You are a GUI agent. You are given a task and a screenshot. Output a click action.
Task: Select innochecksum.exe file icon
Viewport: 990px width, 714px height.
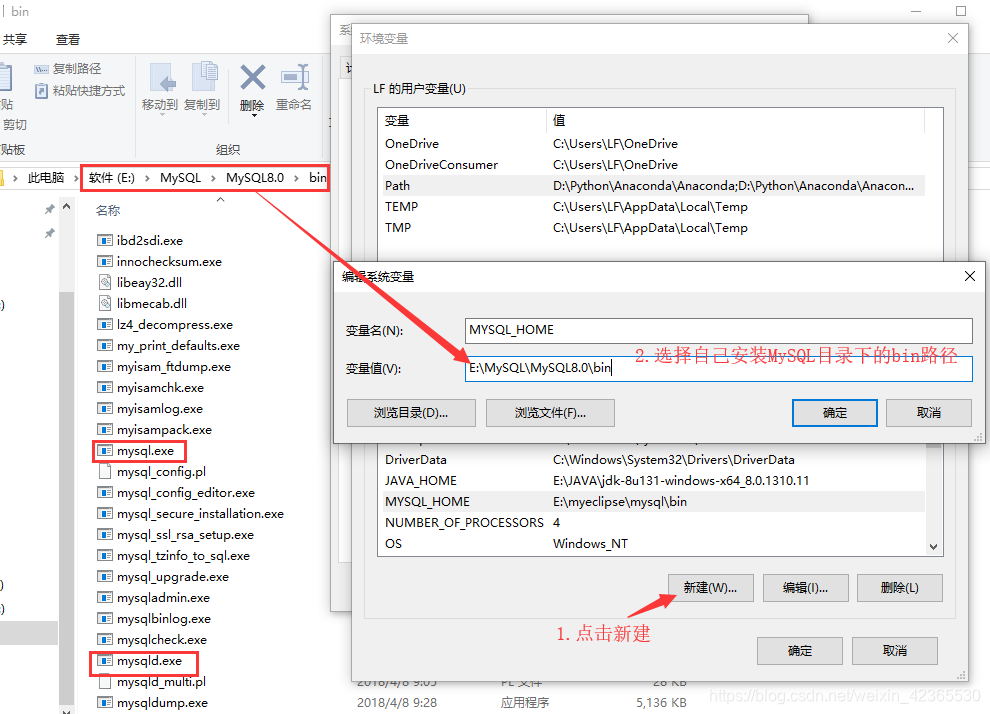[105, 261]
